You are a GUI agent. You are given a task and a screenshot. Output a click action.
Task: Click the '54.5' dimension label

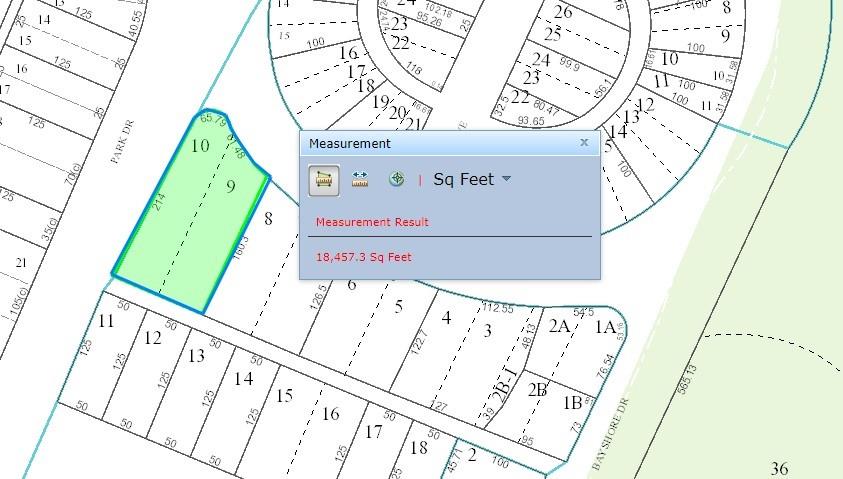click(x=583, y=312)
